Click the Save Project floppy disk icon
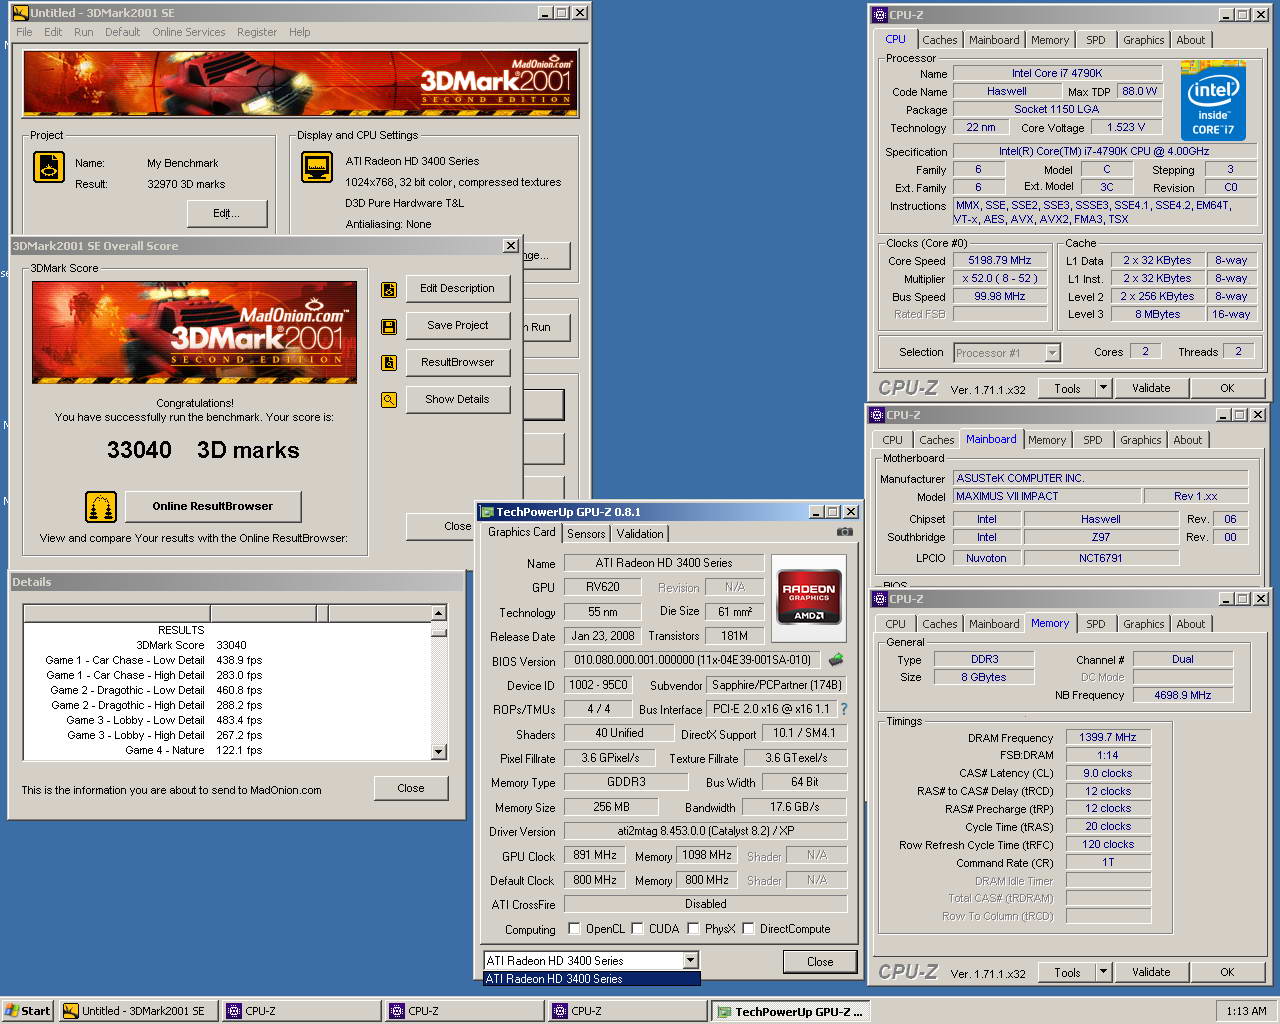This screenshot has height=1024, width=1280. [x=389, y=326]
